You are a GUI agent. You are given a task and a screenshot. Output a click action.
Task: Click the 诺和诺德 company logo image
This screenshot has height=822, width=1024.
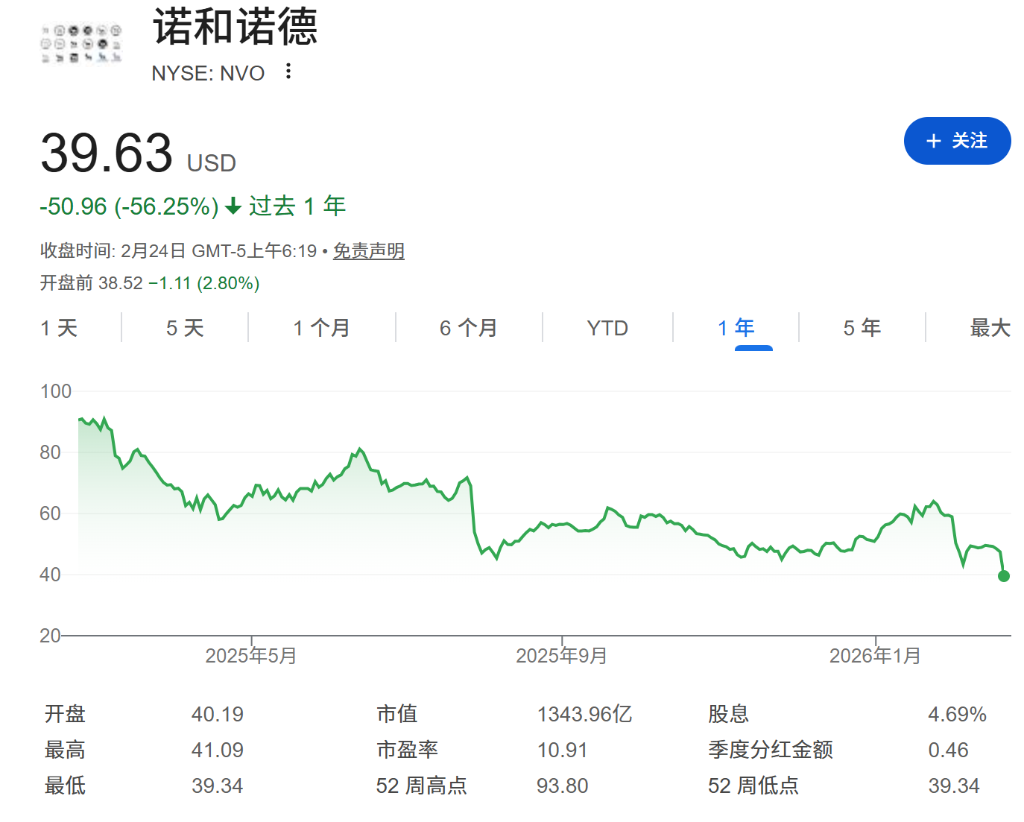[x=80, y=42]
